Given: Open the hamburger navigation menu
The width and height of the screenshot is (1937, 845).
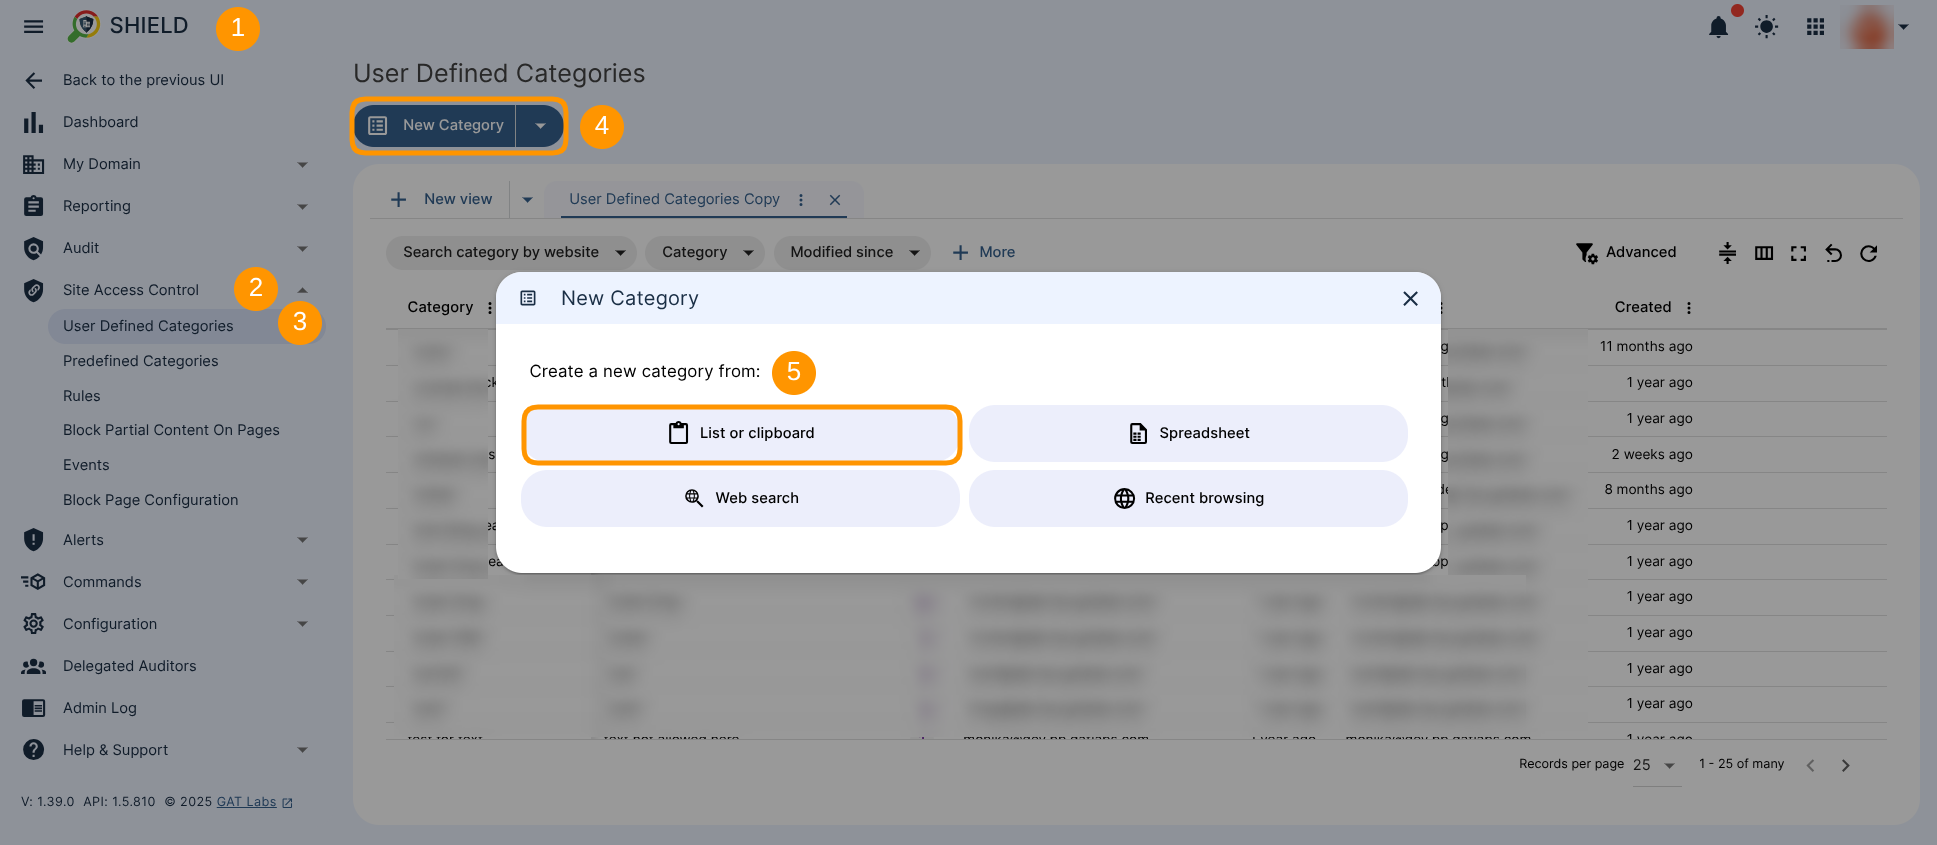Looking at the screenshot, I should 33,26.
